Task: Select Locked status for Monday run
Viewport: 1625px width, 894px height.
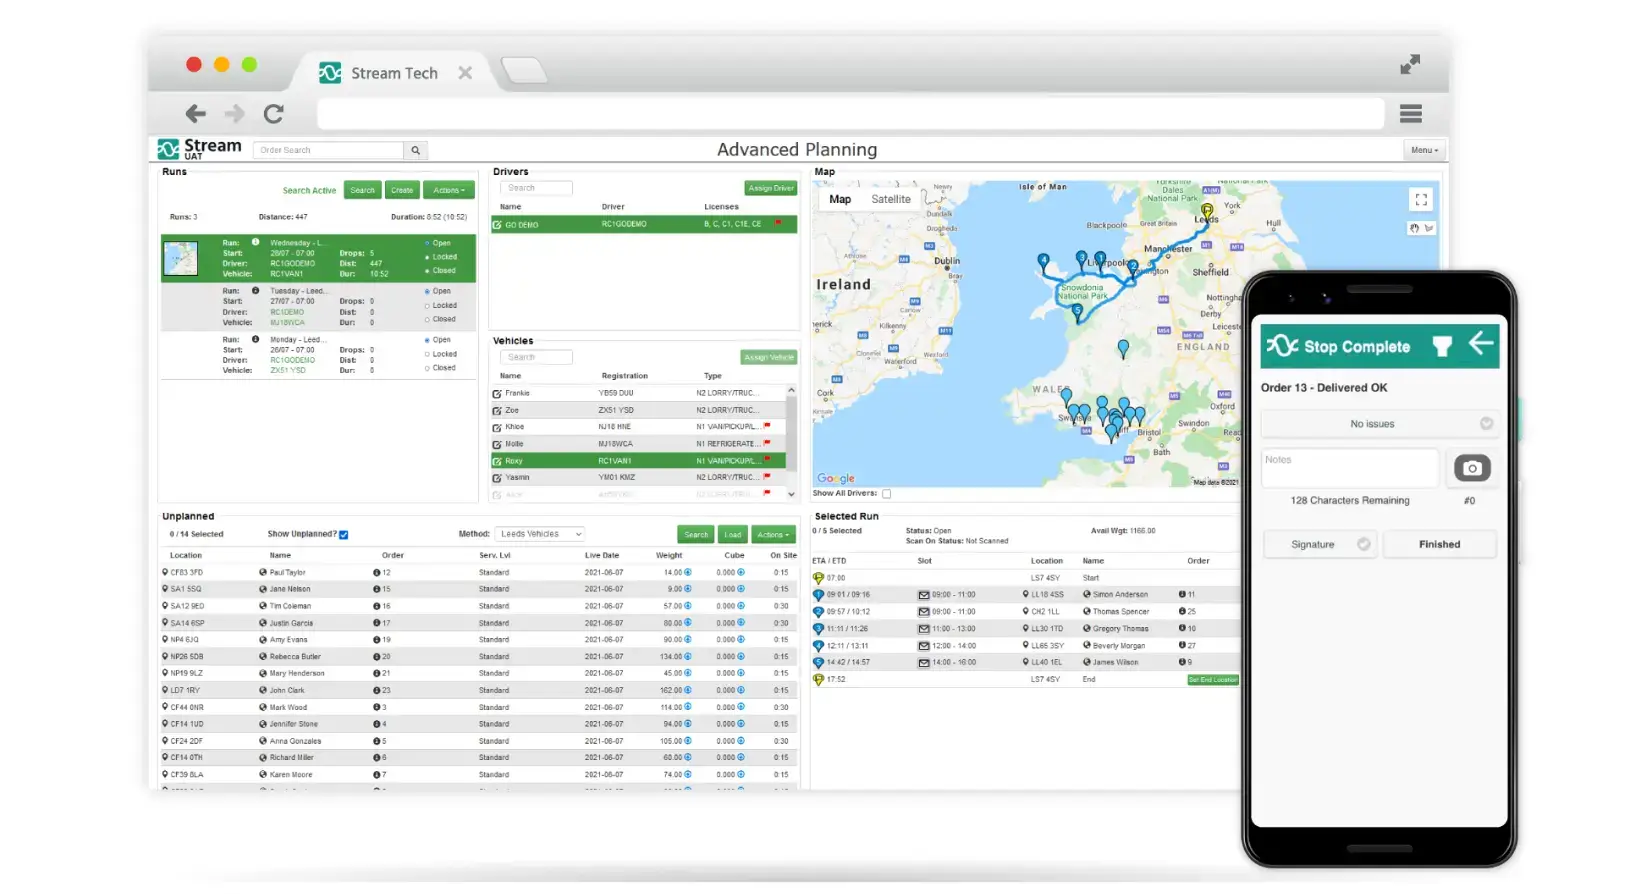Action: 427,354
